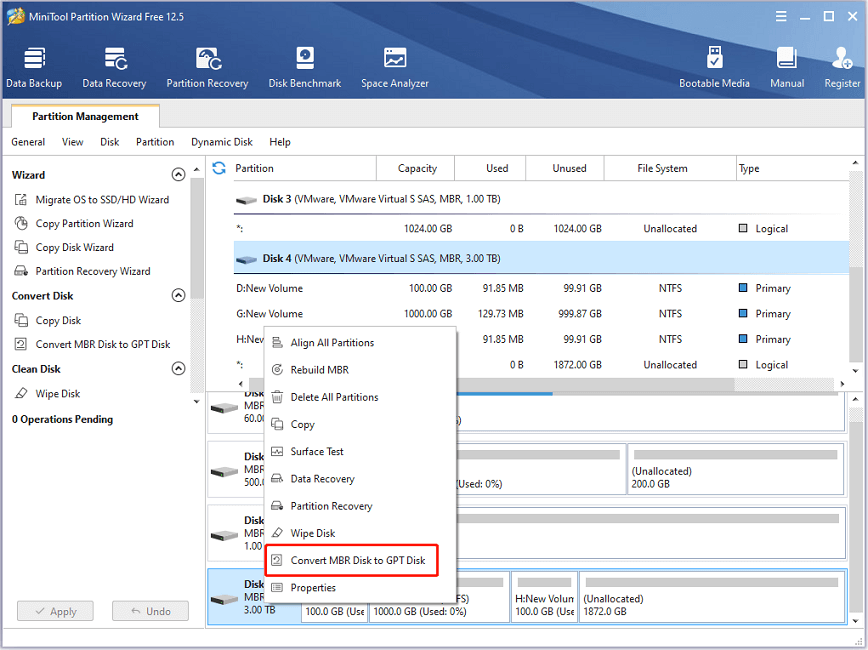Screen dimensions: 868x650
Task: Create Bootable Media
Action: [x=714, y=68]
